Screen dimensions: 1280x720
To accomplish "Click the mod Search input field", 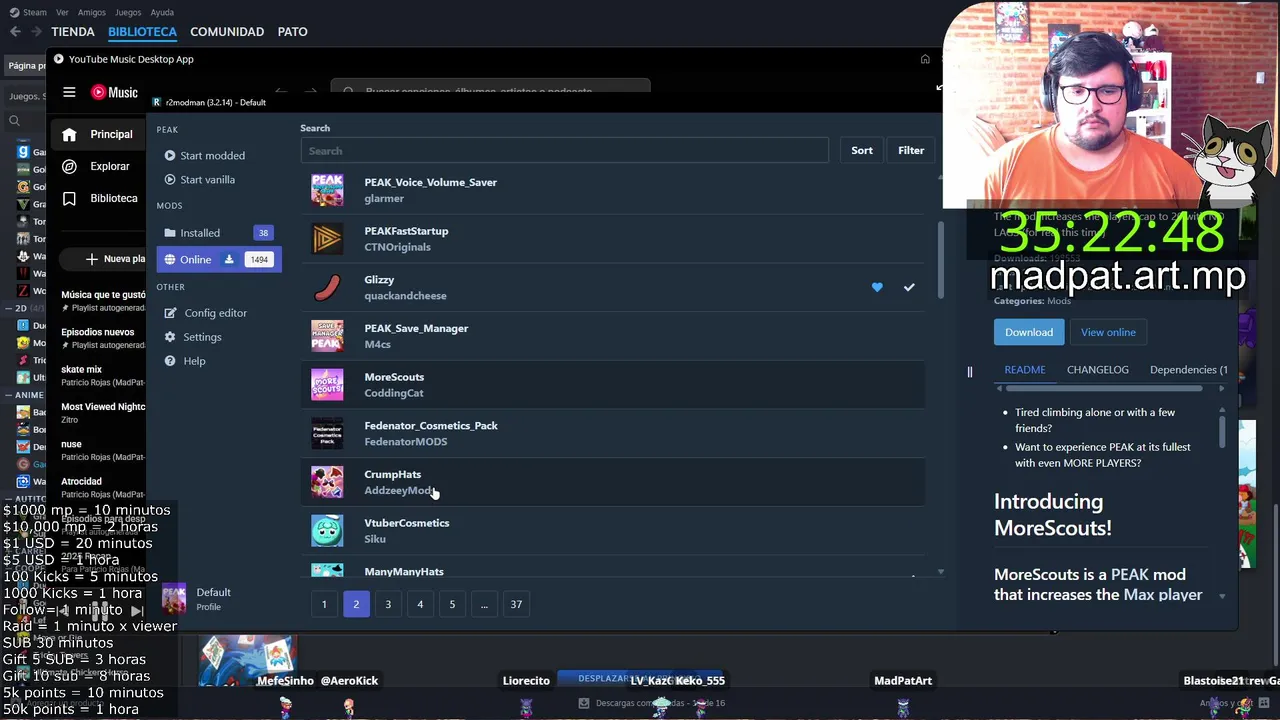I will coord(564,151).
